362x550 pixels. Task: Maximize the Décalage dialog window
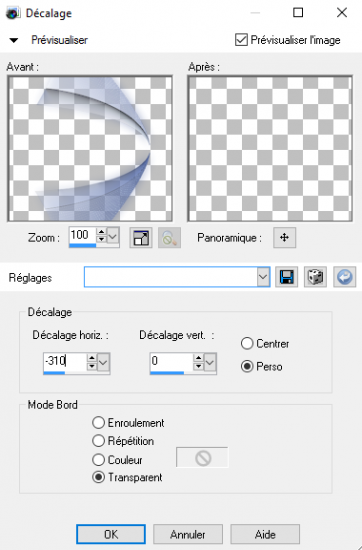[x=298, y=13]
